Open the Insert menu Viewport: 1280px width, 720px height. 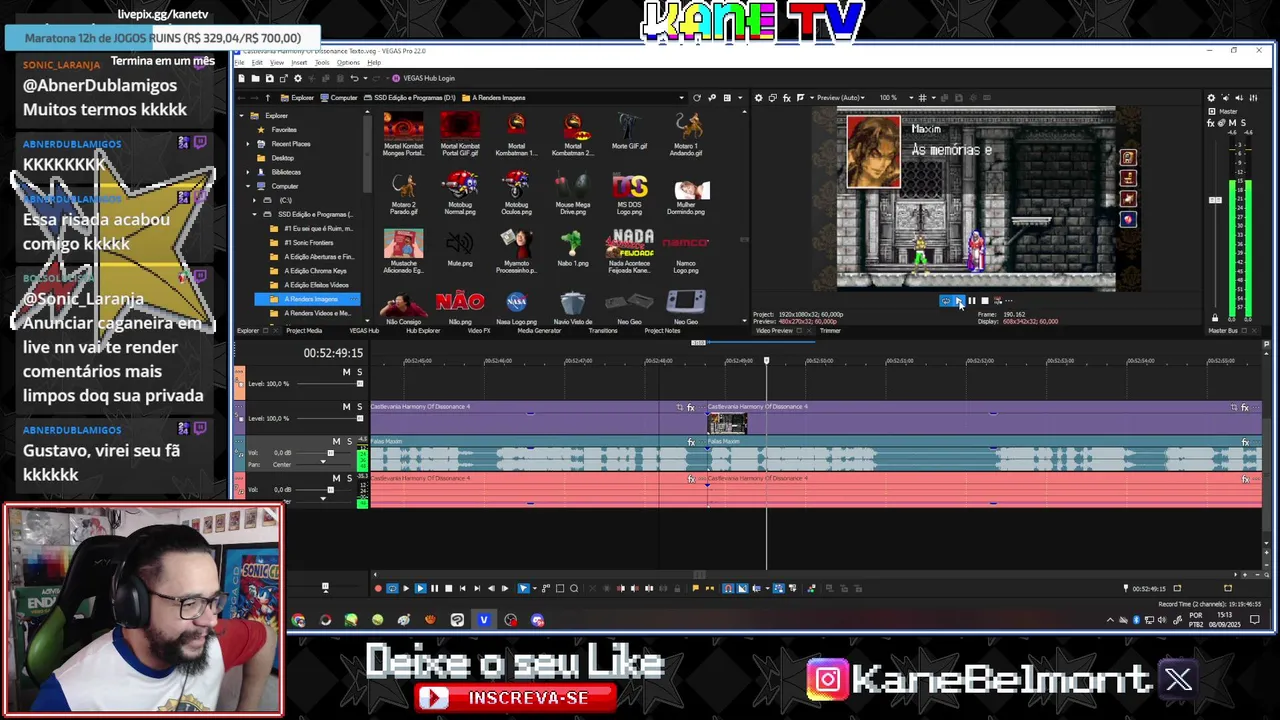pos(299,62)
